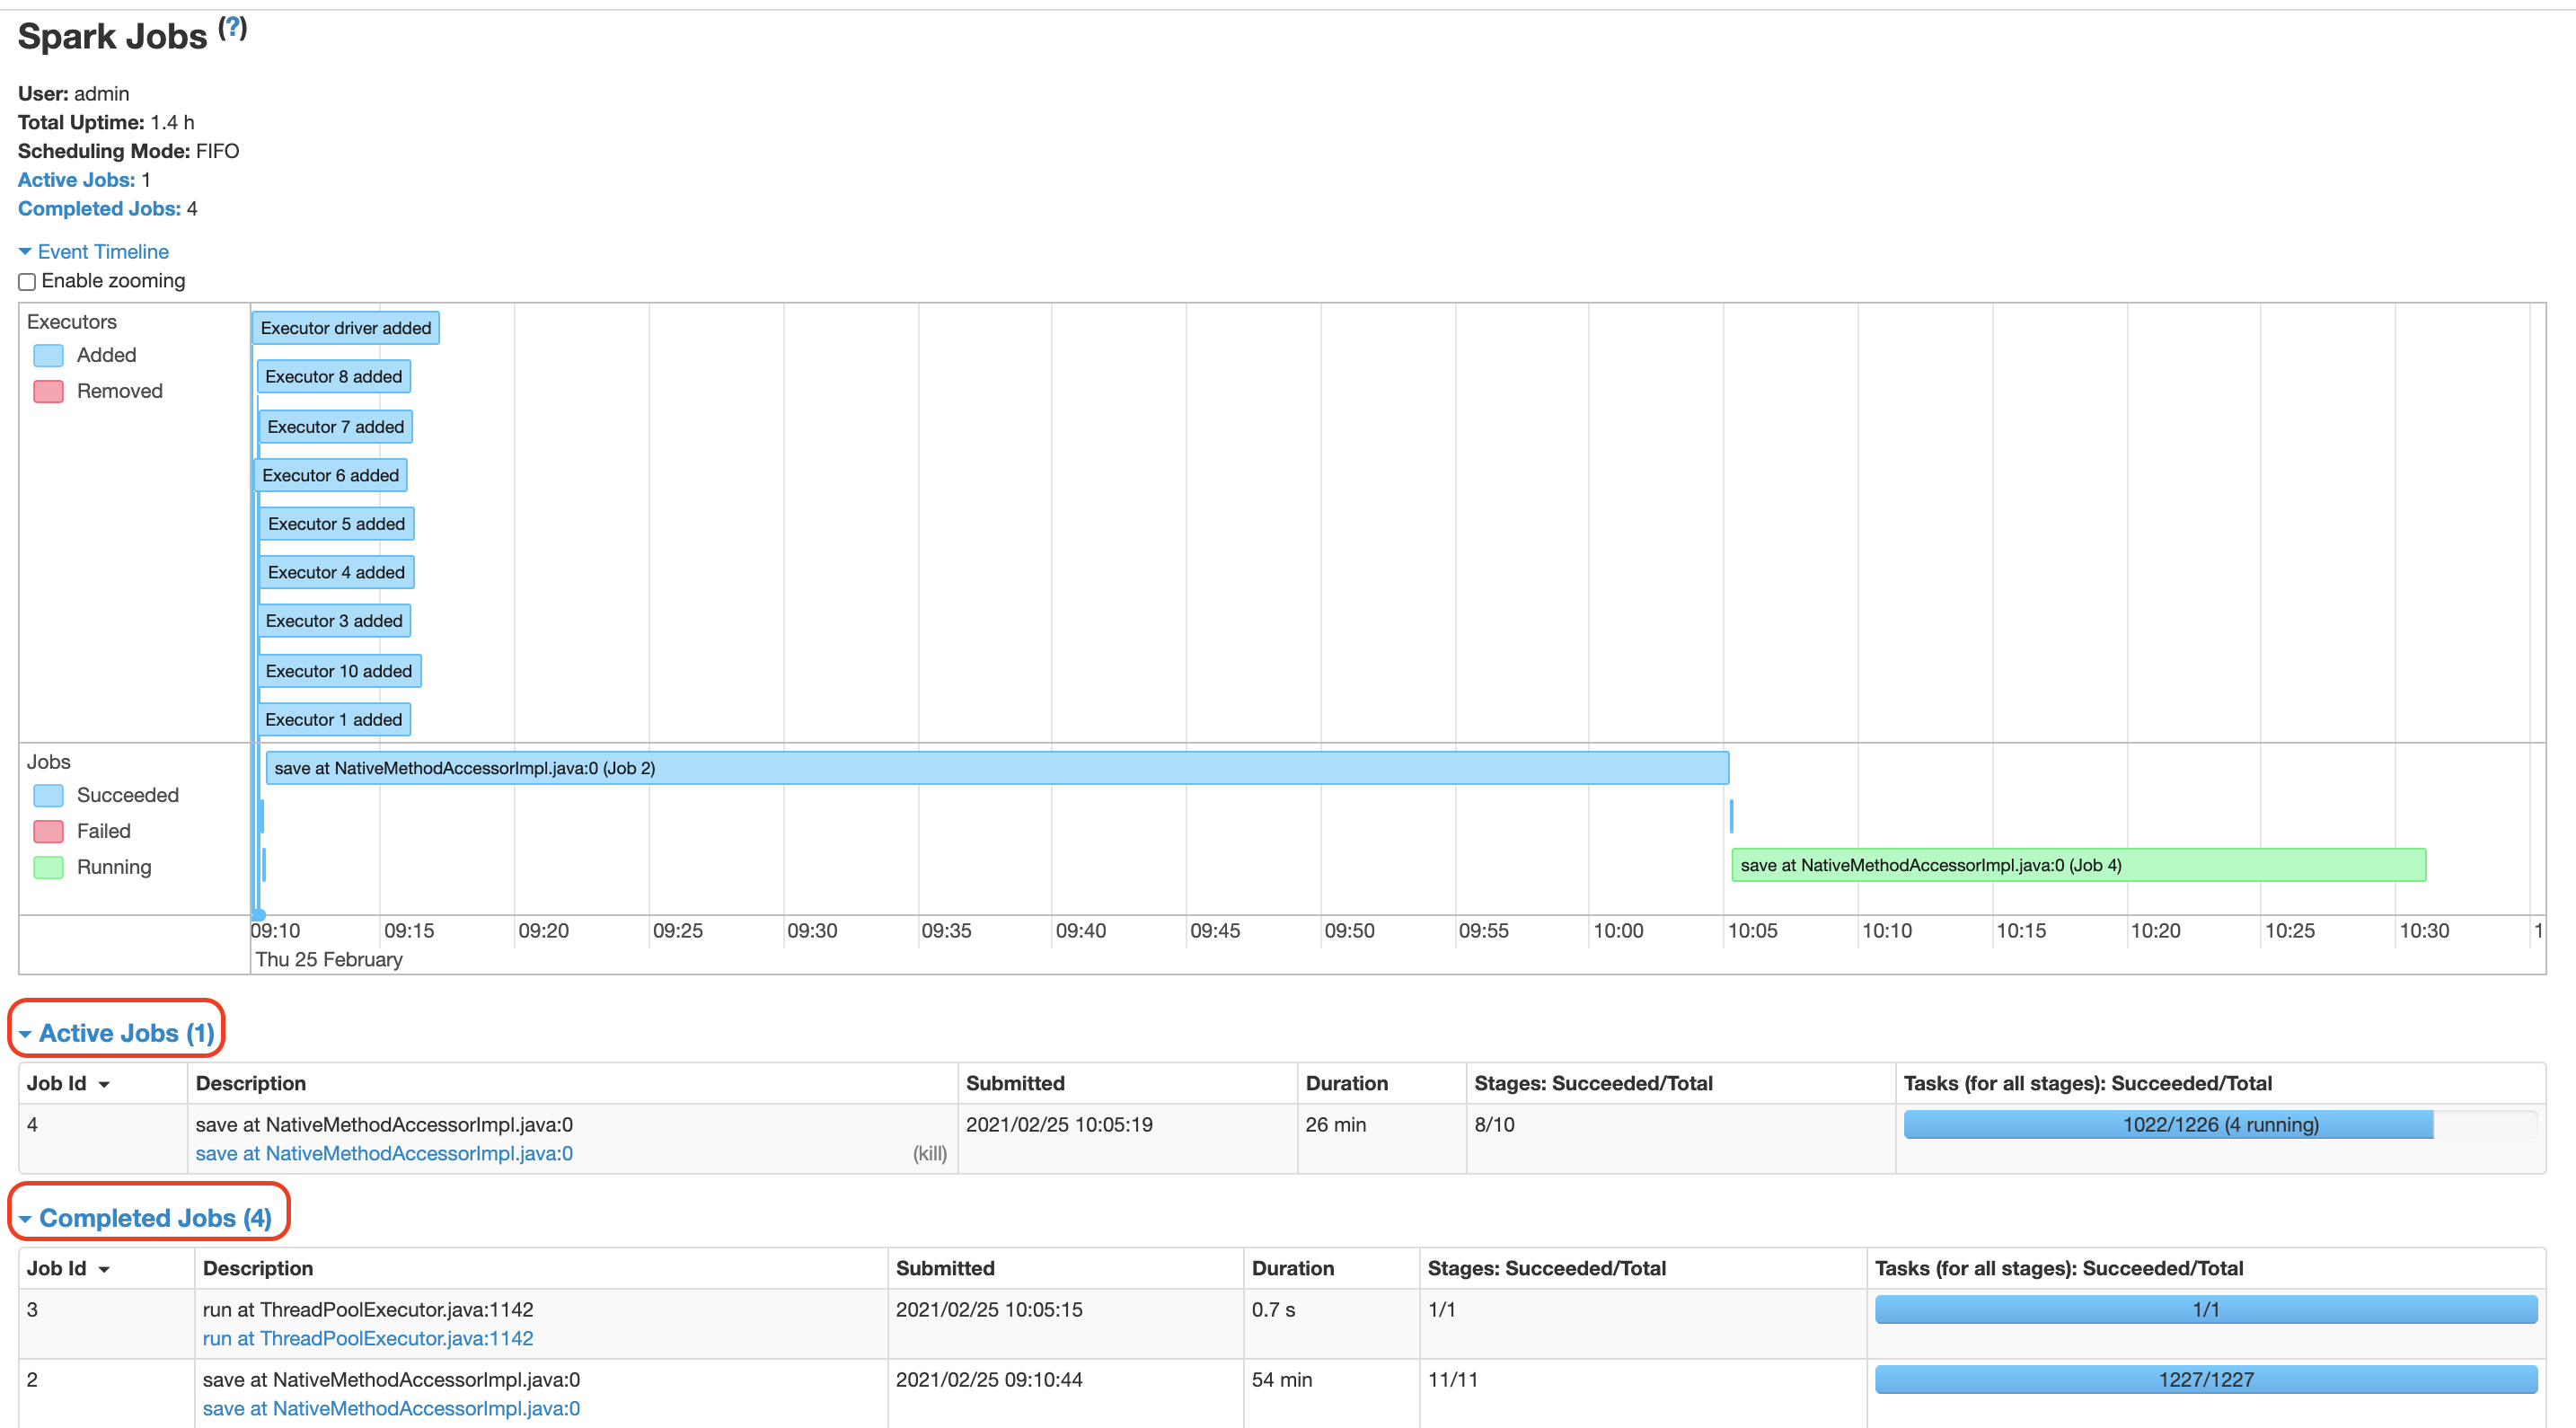The image size is (2576, 1428).
Task: Open job 4 save at NativeMethodAccessorImpl link
Action: (384, 1153)
